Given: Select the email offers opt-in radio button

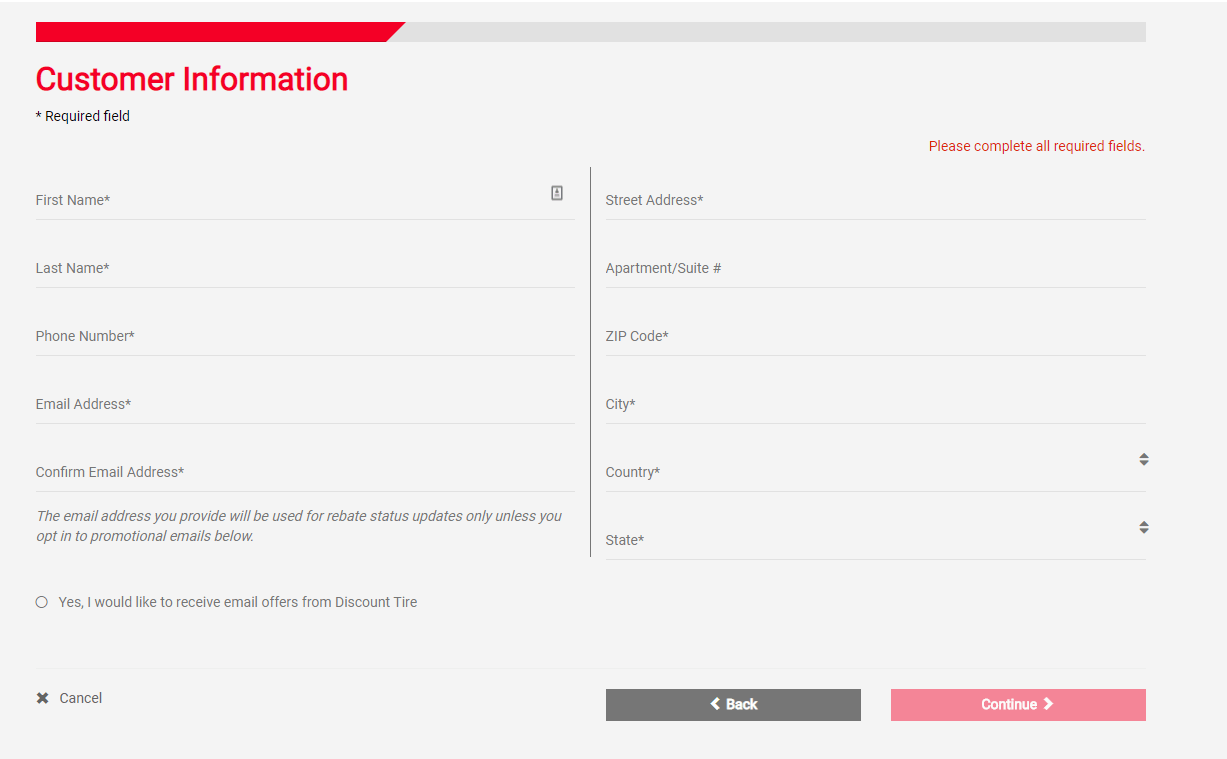Looking at the screenshot, I should click(41, 602).
